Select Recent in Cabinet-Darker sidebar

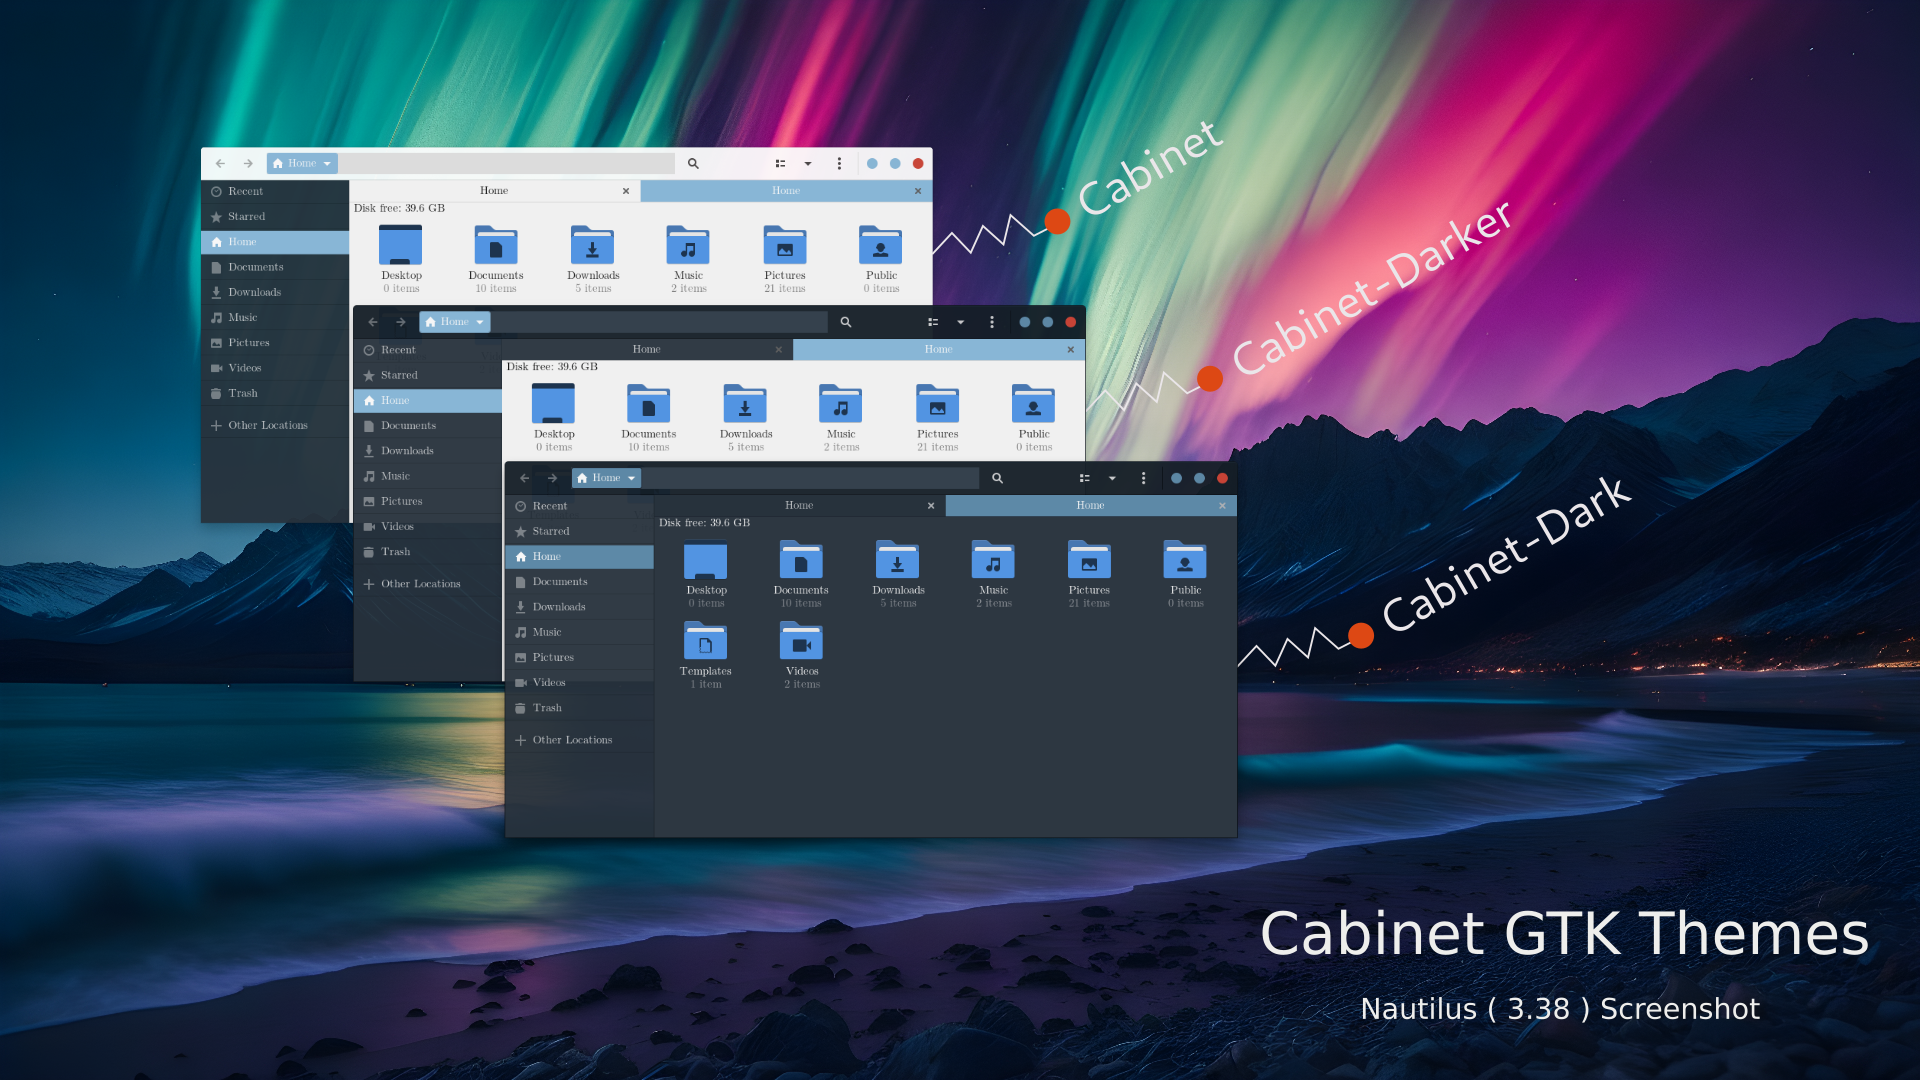(x=428, y=350)
